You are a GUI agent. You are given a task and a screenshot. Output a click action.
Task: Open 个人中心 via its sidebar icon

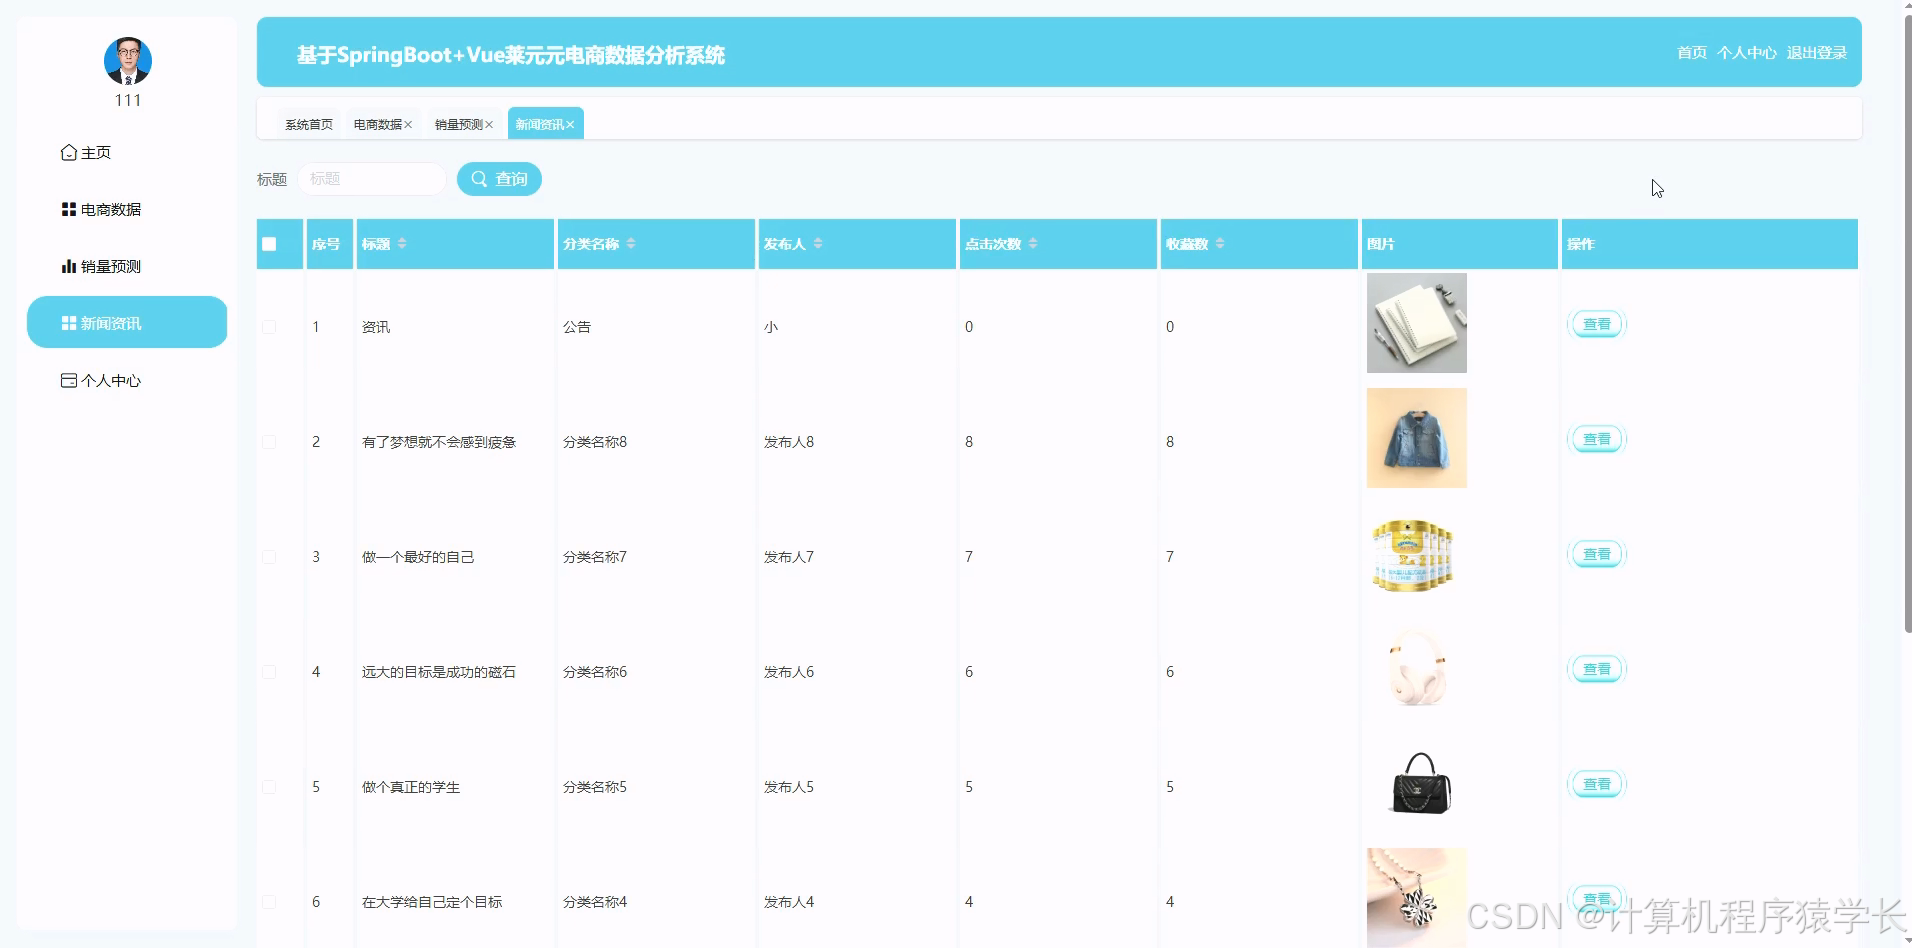67,380
